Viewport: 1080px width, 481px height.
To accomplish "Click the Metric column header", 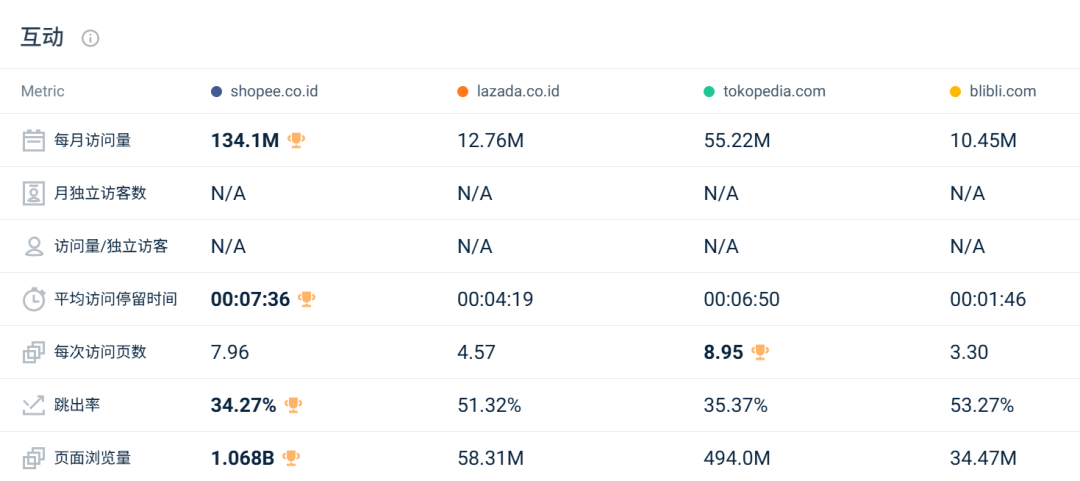I will point(43,92).
